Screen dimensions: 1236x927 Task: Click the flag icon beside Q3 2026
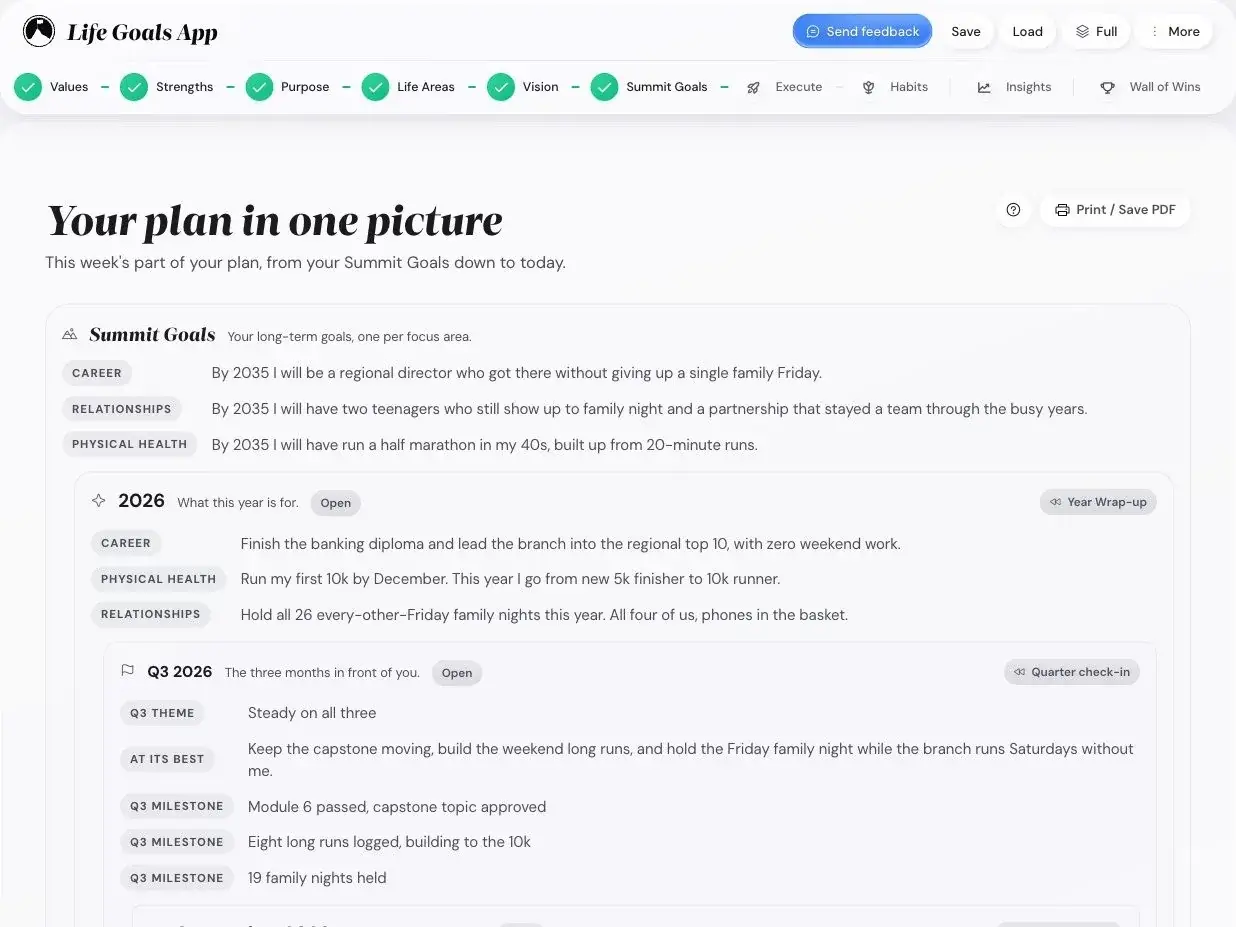click(127, 671)
